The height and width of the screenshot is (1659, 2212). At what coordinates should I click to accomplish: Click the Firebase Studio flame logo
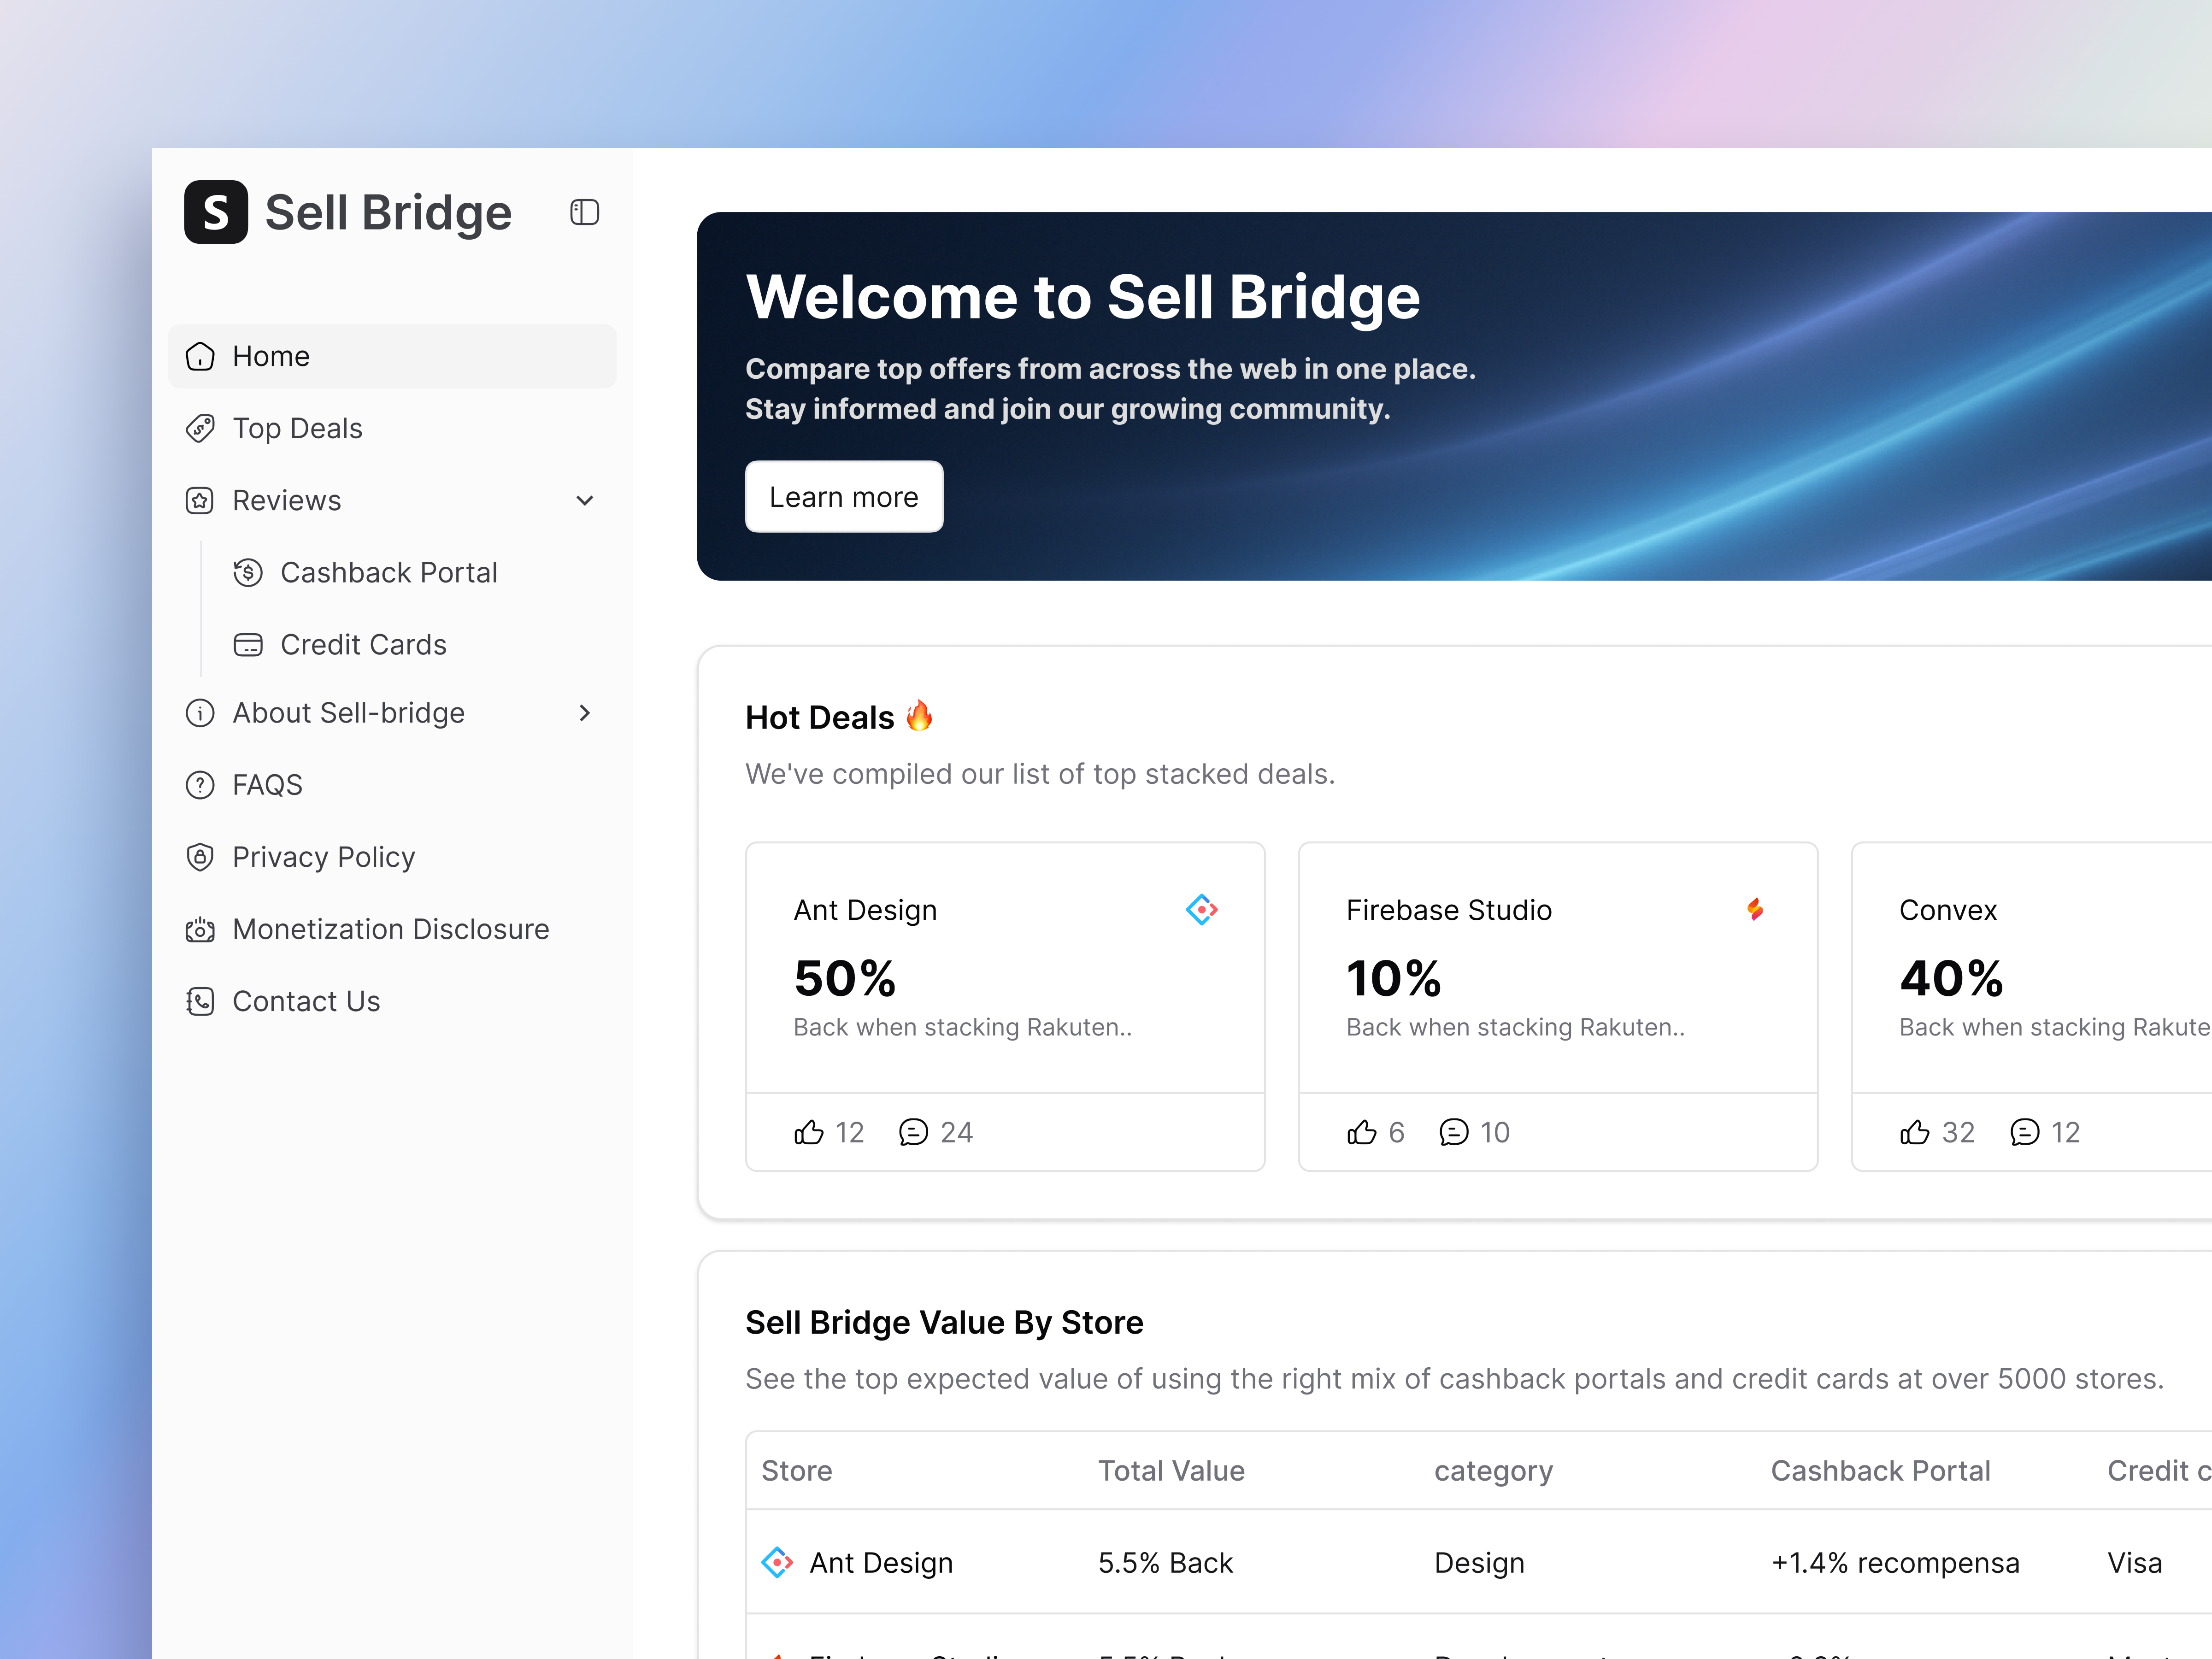1755,909
